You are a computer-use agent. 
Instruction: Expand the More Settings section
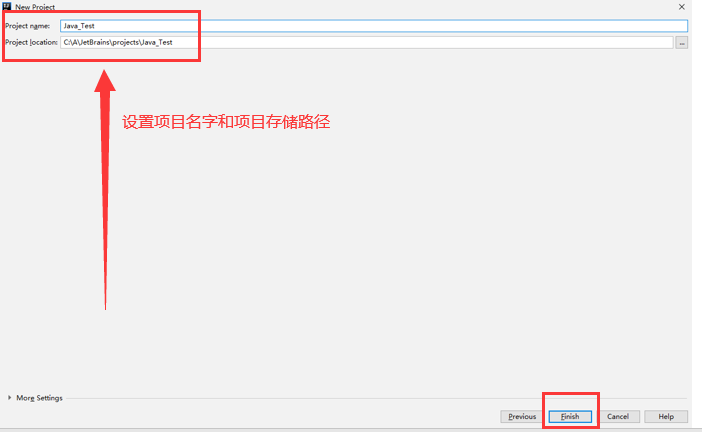(x=35, y=398)
